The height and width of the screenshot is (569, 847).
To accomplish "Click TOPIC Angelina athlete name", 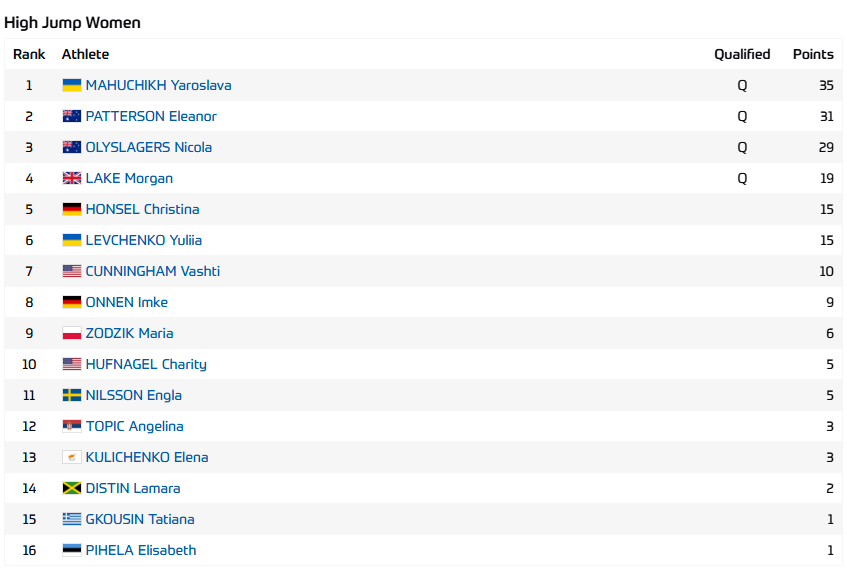I will 134,427.
